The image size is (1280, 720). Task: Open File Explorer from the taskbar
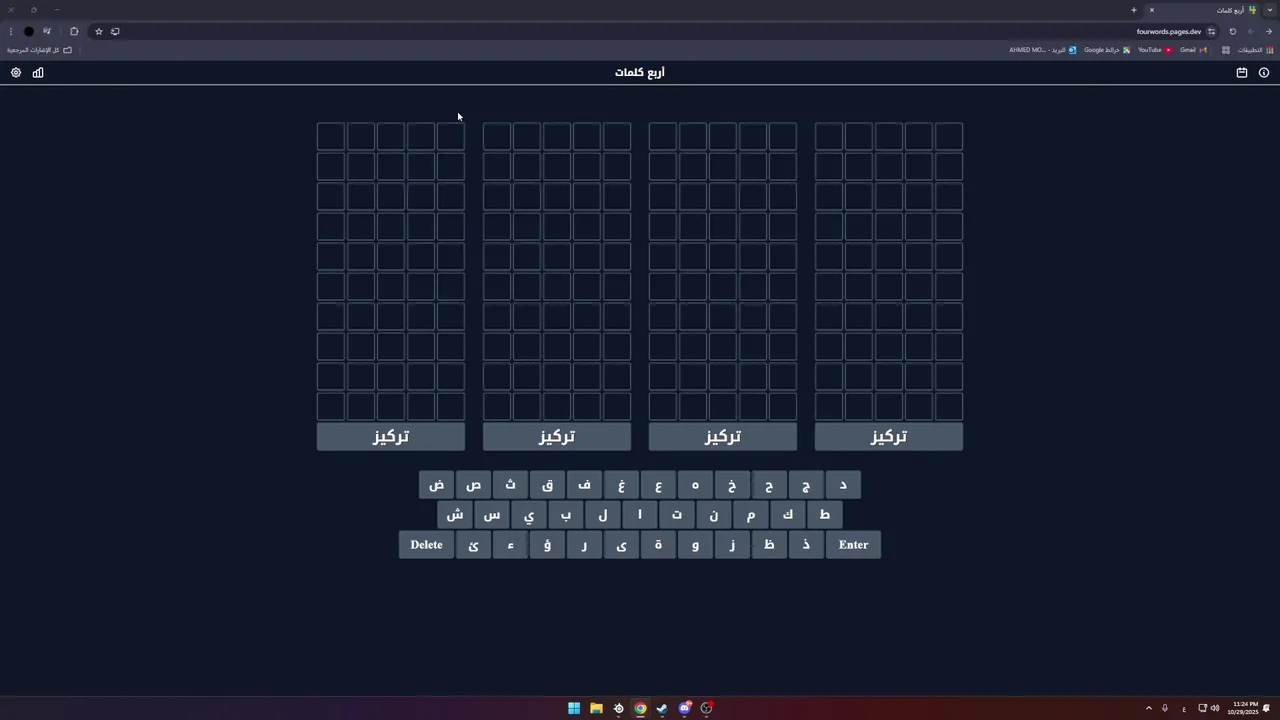coord(596,708)
